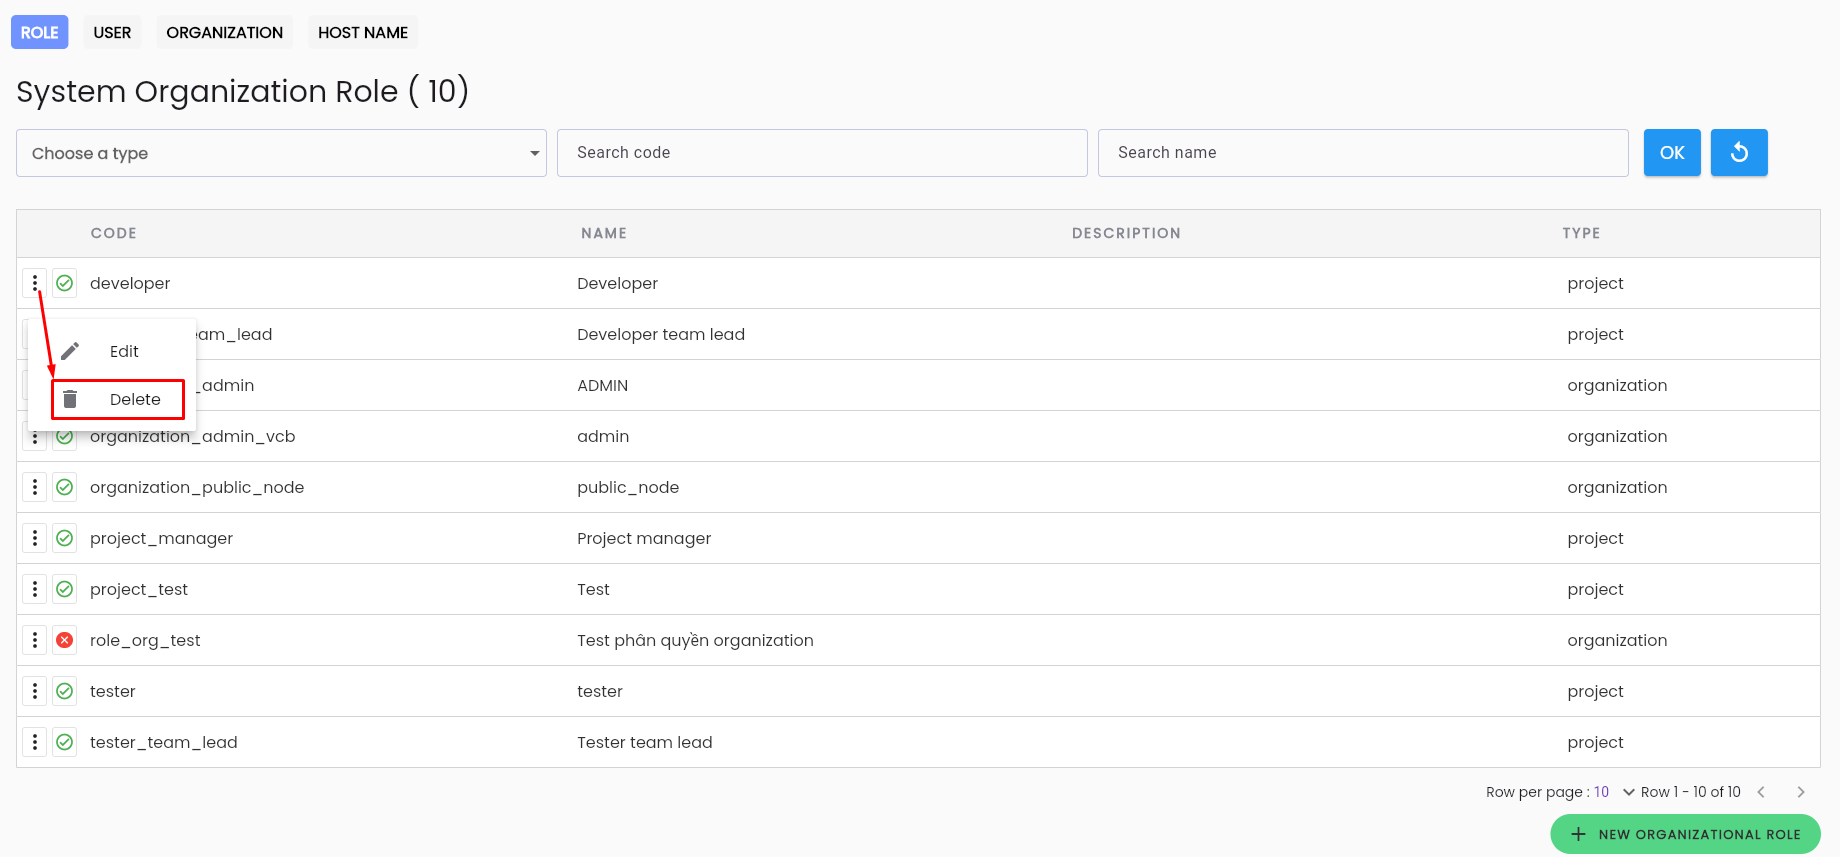
Task: Select the 'Developer team lead' name cell
Action: (x=661, y=334)
